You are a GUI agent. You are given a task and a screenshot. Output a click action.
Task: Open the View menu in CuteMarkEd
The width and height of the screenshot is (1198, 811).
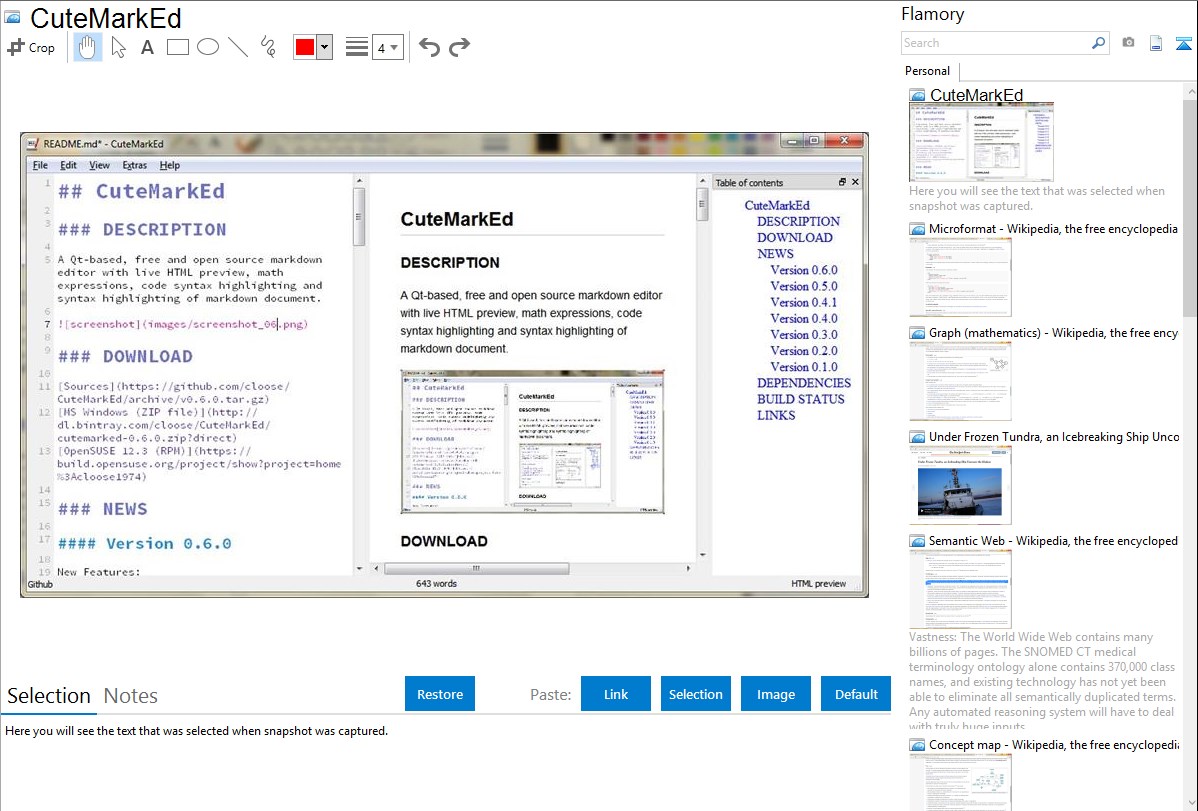click(x=99, y=165)
